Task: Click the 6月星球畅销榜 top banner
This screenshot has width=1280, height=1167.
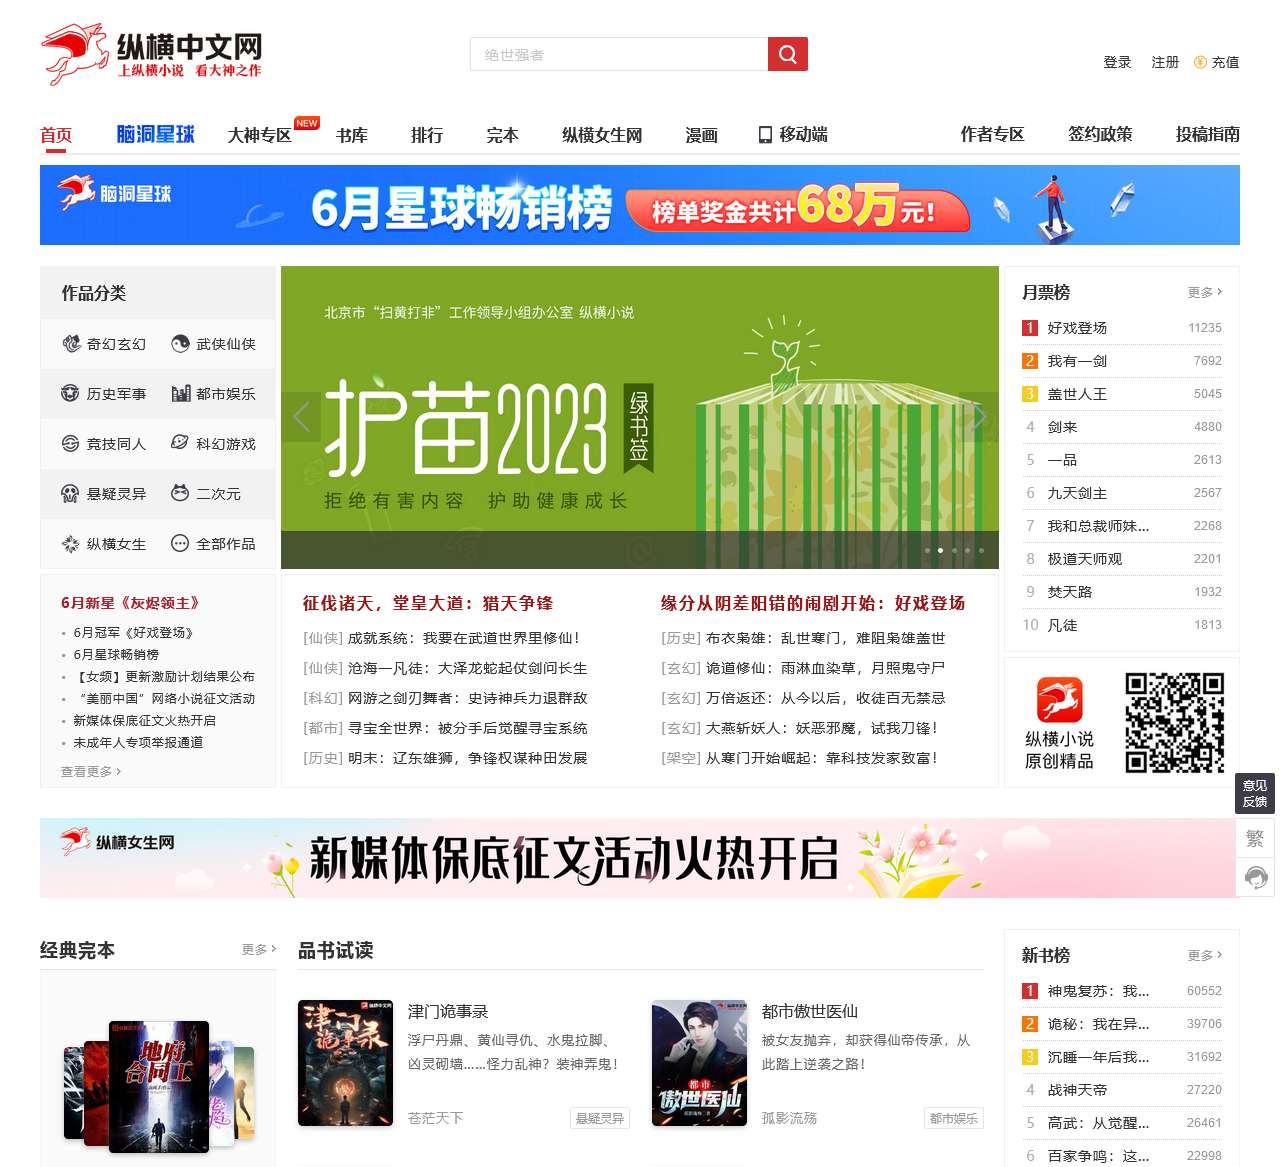Action: (640, 205)
